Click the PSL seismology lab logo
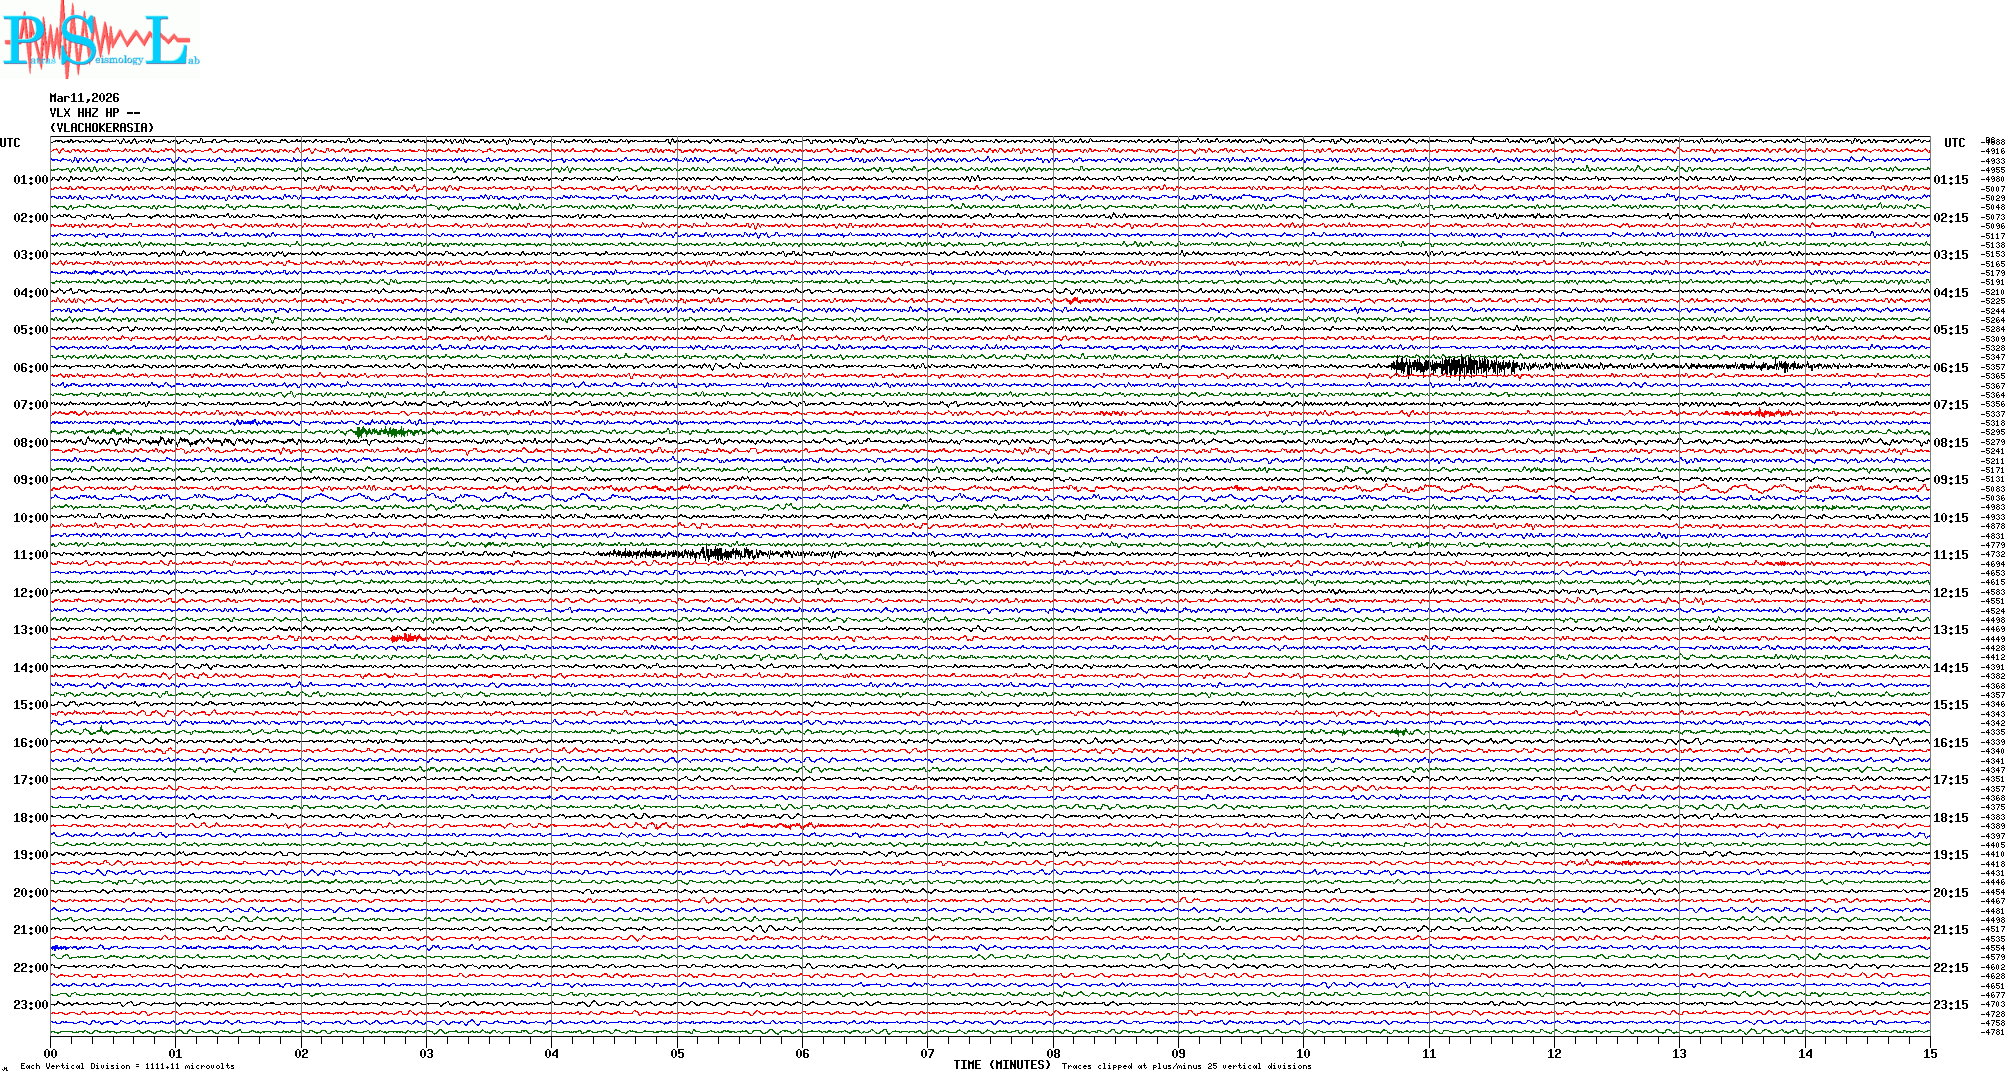Image resolution: width=2010 pixels, height=1080 pixels. pos(100,40)
